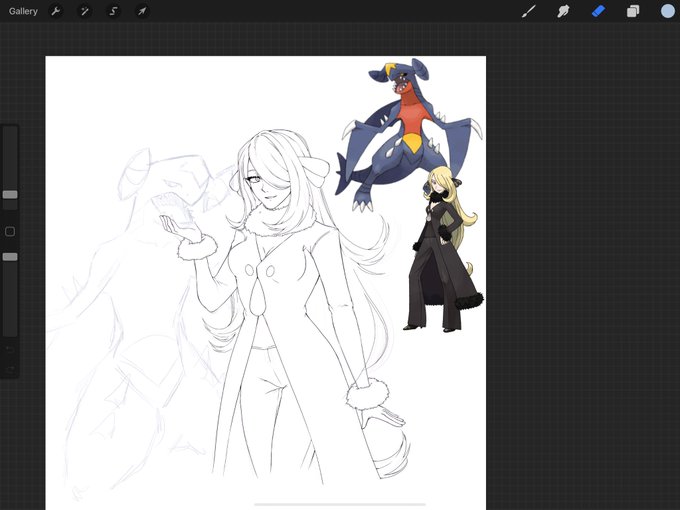
Task: Adjust the brush size slider handle
Action: pyautogui.click(x=10, y=194)
